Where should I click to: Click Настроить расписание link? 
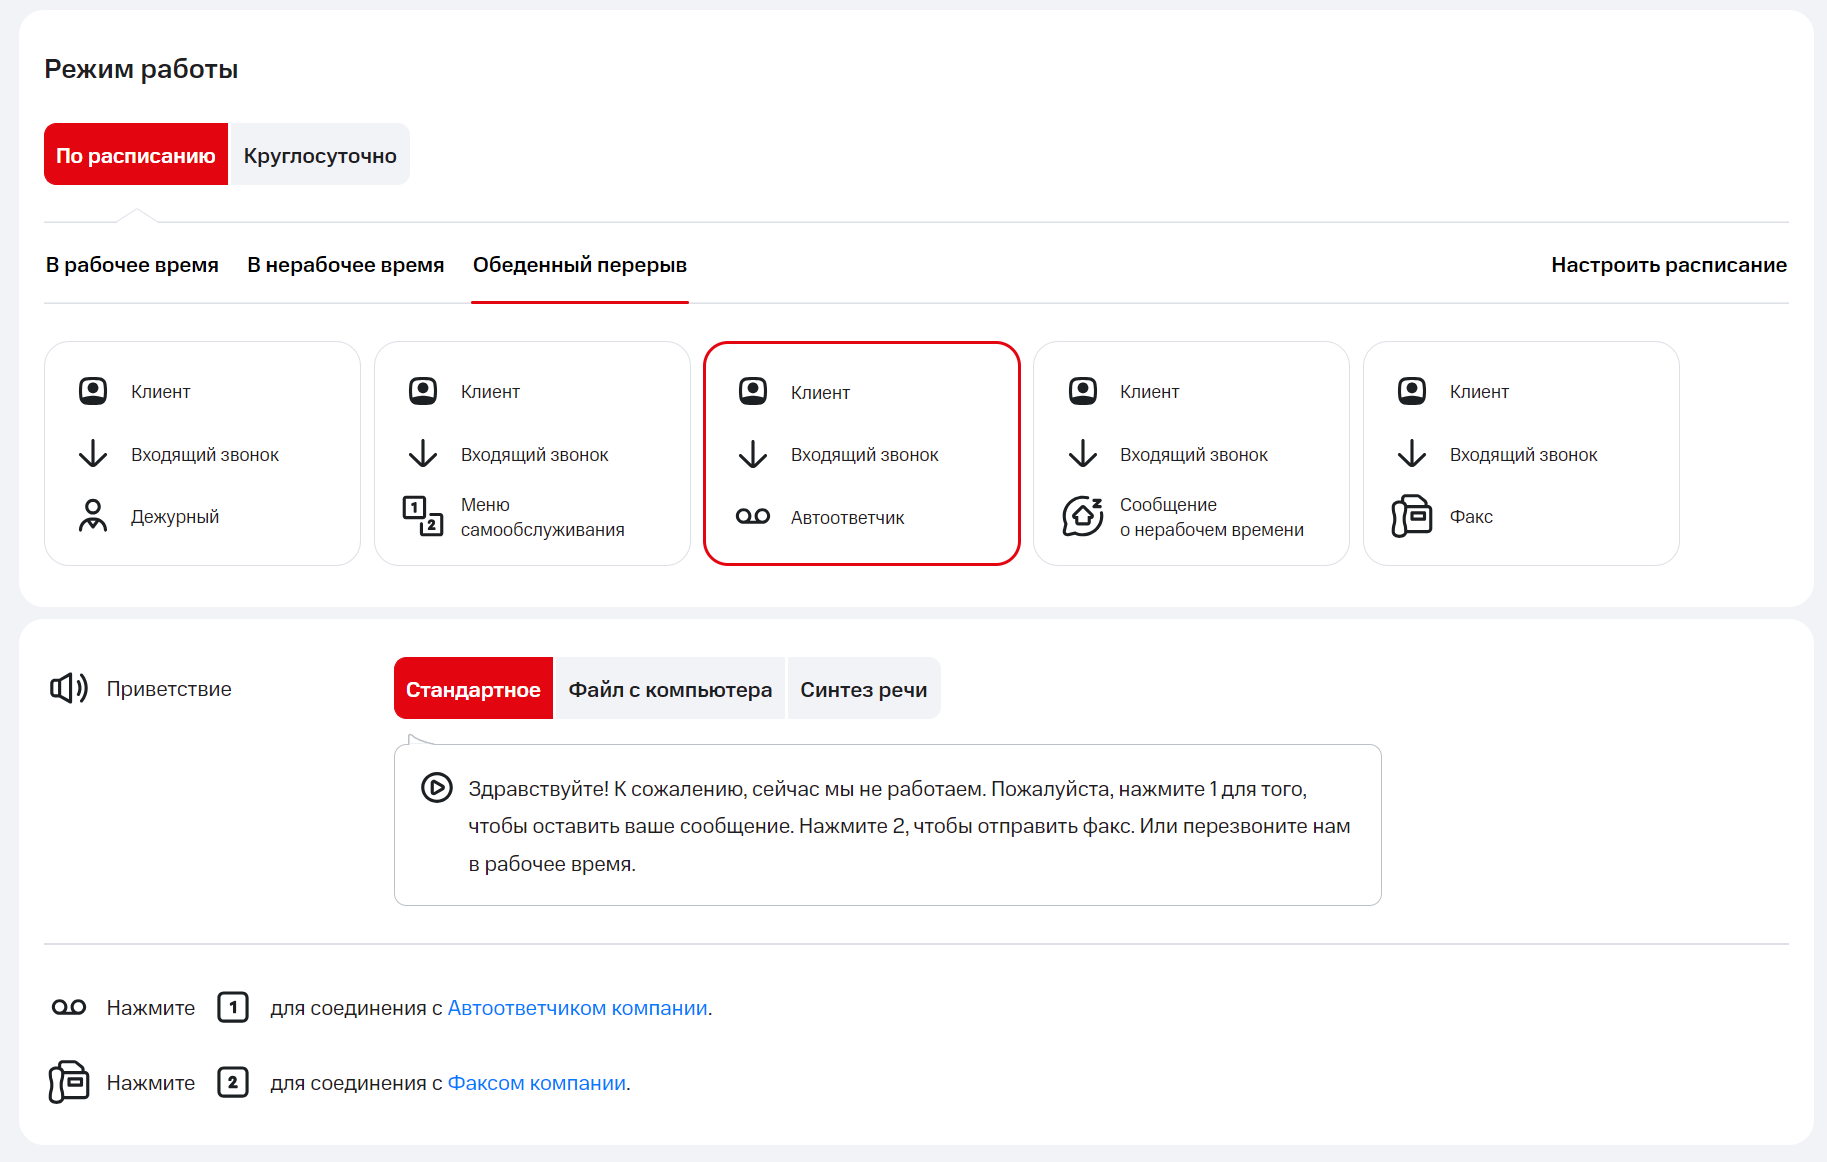point(1668,265)
